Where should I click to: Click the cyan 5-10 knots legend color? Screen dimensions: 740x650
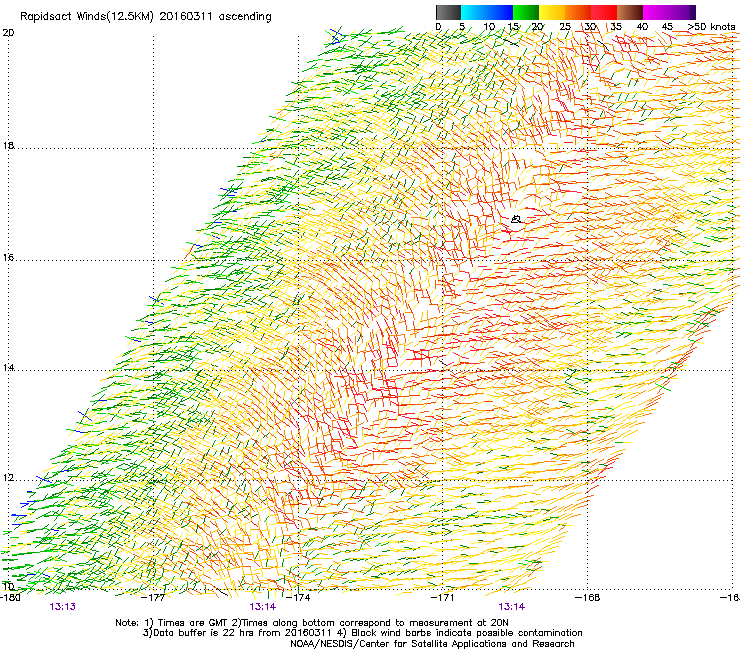point(474,12)
